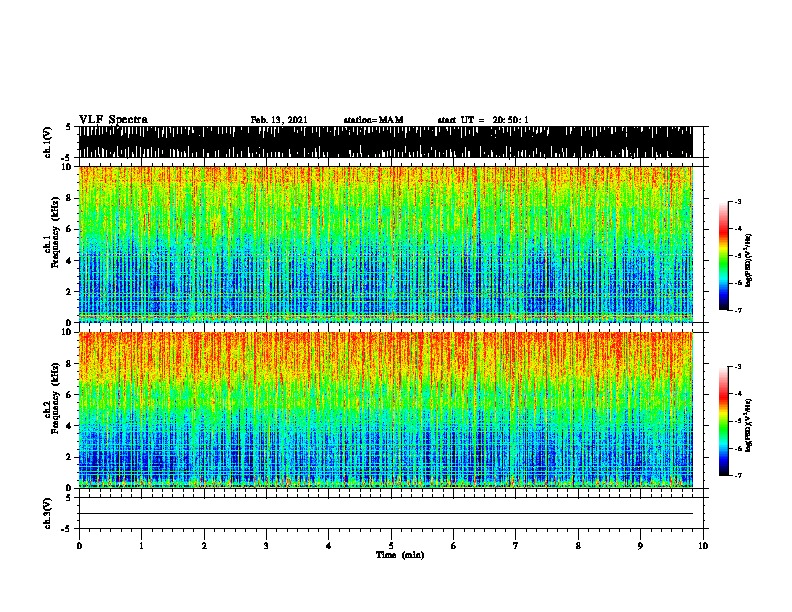Select the log(PSD) title beside ch.2 color scale

pyautogui.click(x=749, y=425)
